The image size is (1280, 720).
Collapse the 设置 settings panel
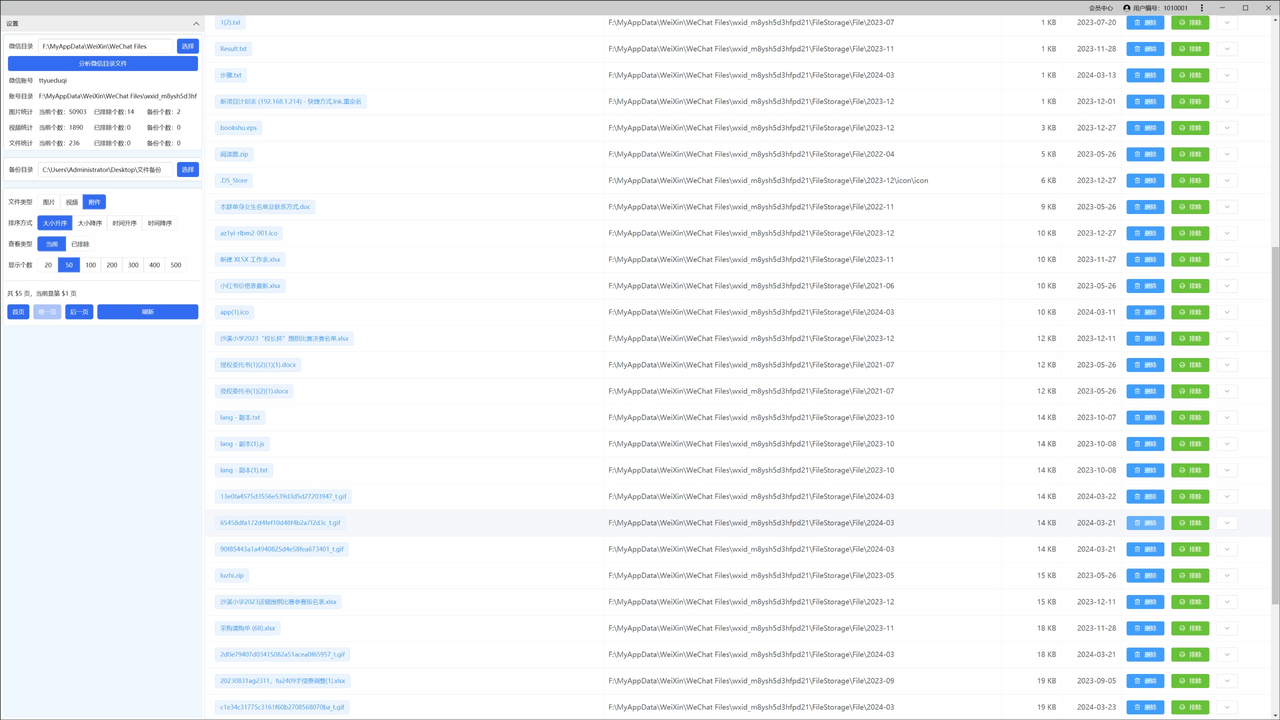point(196,23)
